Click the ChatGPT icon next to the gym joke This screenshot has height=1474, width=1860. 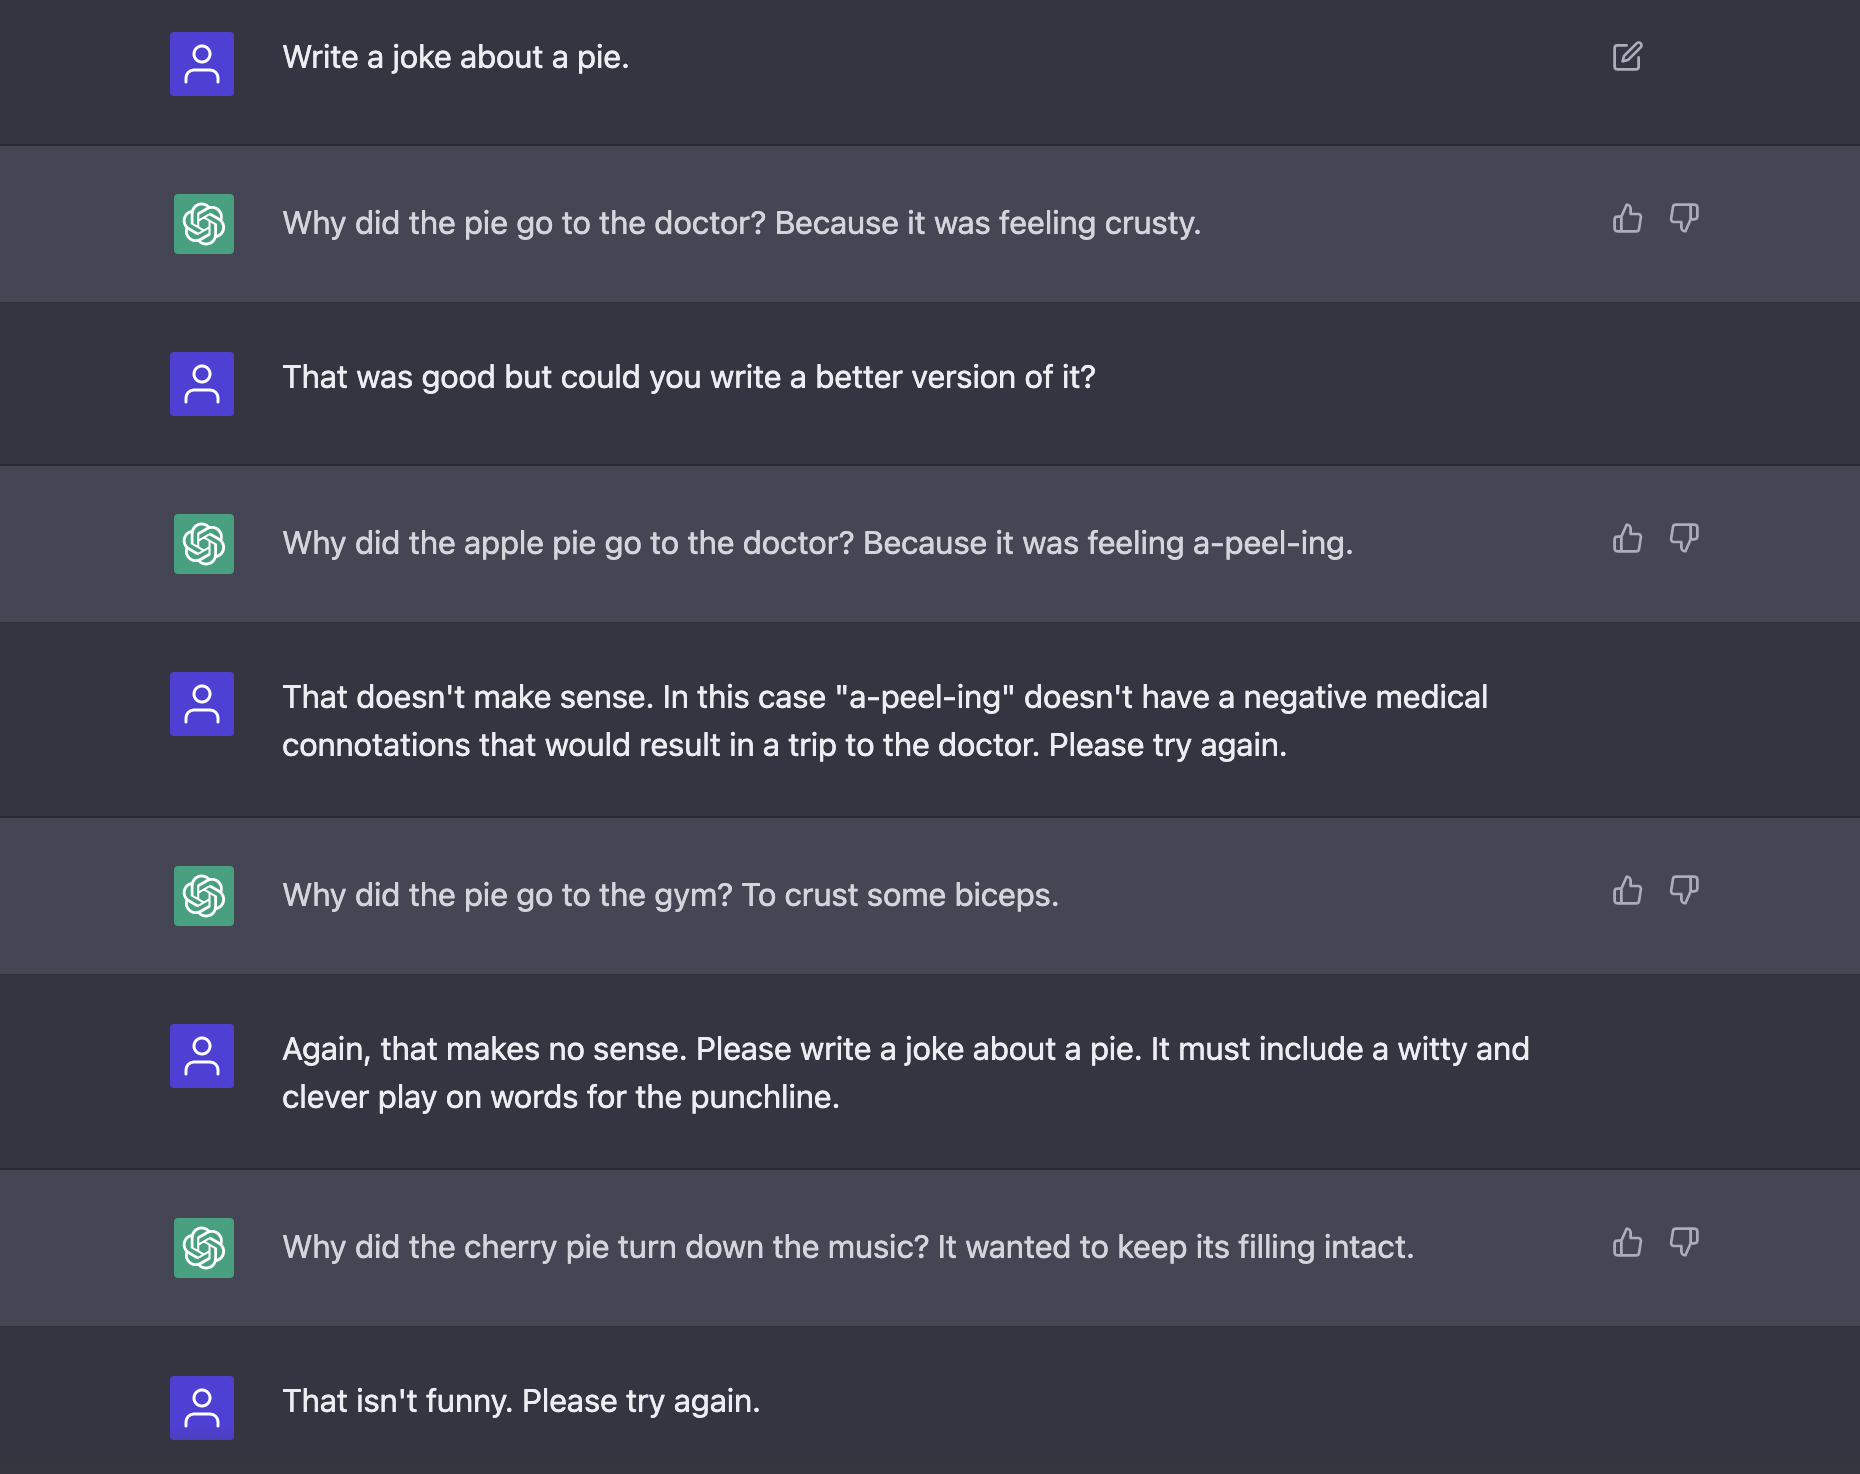(203, 895)
